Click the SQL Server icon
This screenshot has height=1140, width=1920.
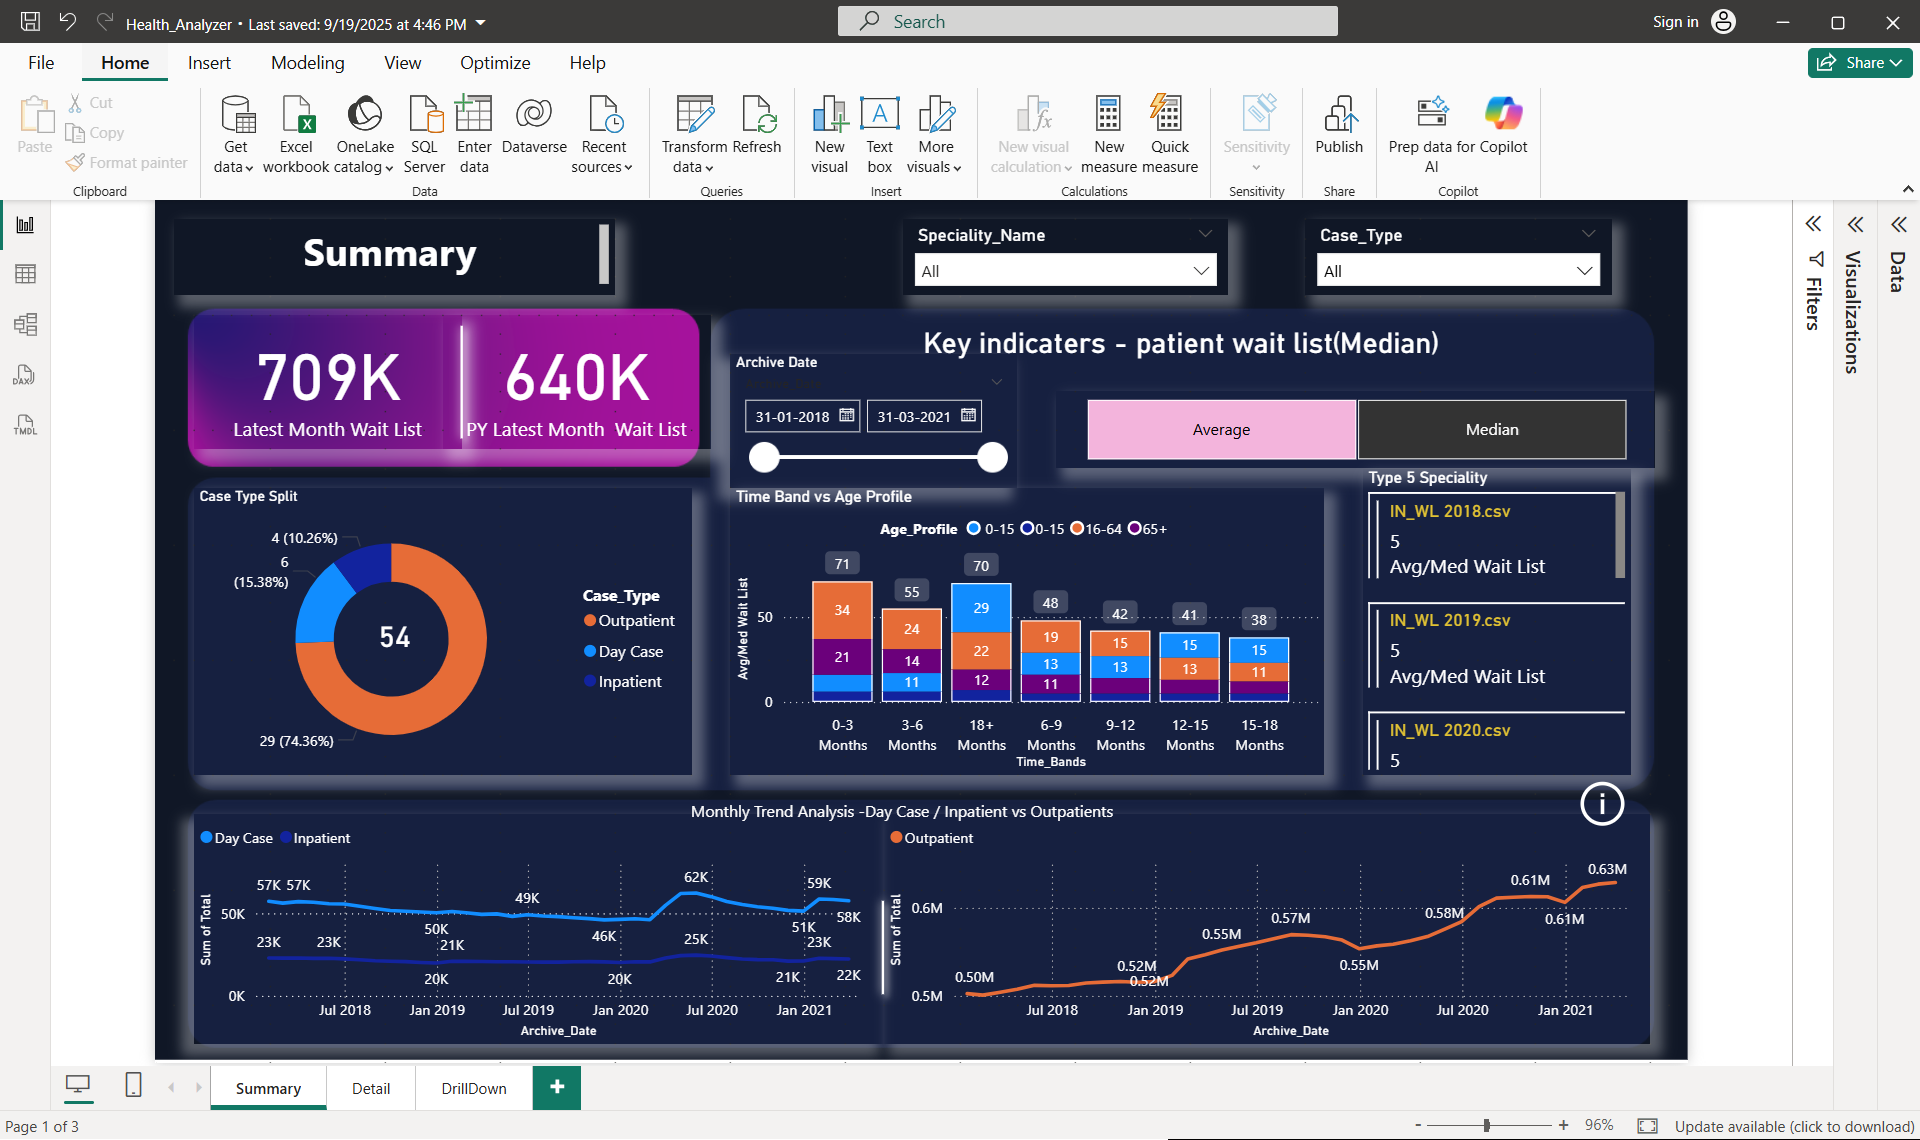[x=424, y=134]
